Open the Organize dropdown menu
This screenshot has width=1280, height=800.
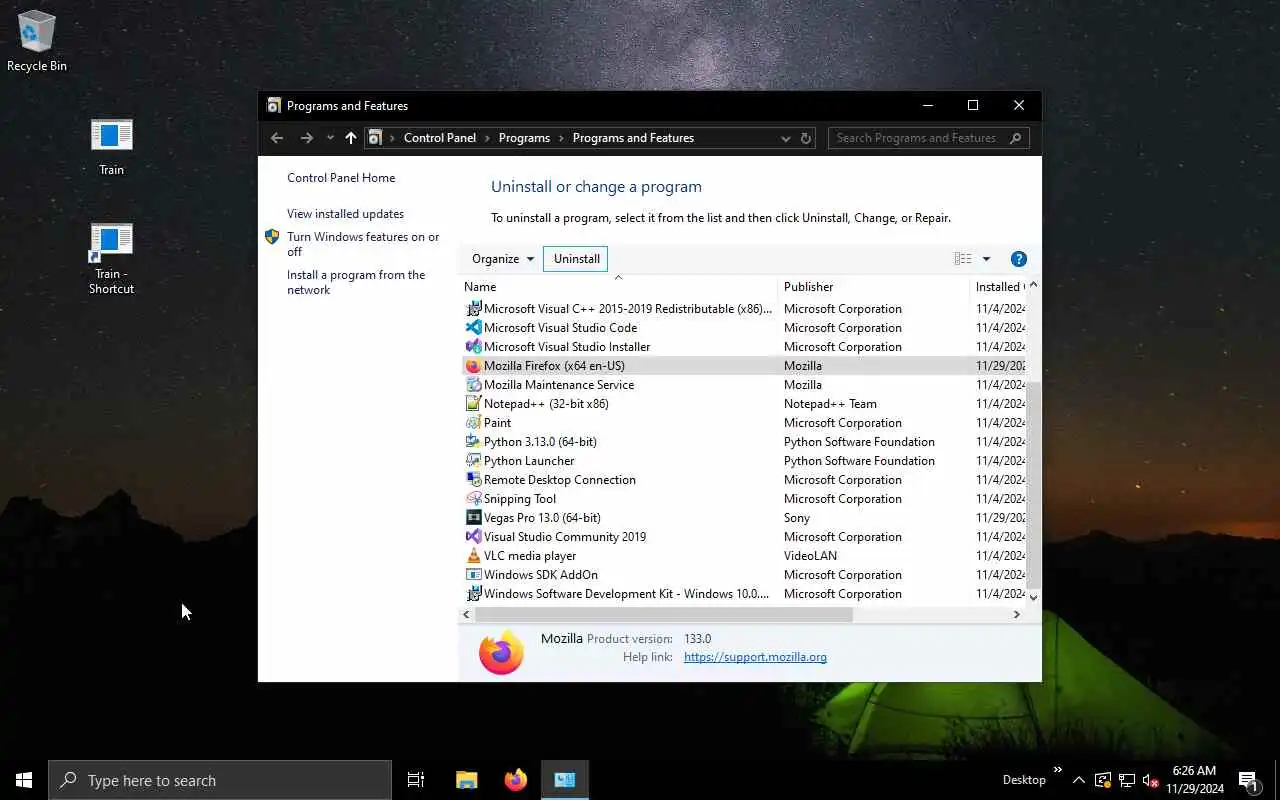[x=503, y=259]
